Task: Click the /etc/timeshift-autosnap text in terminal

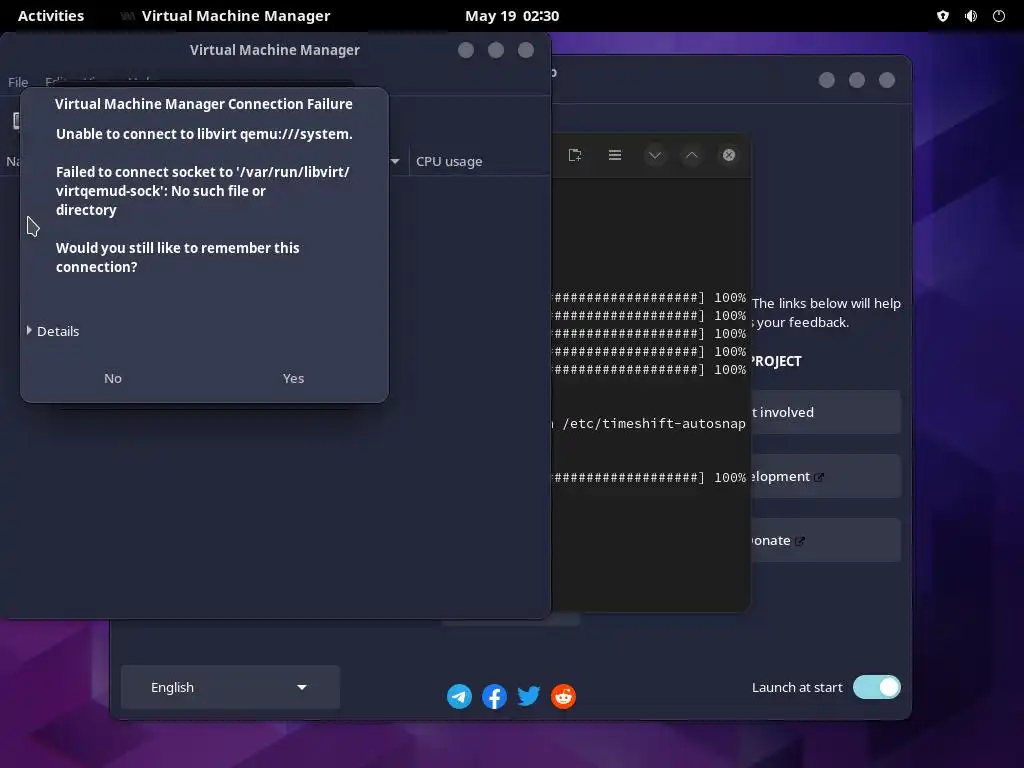Action: (x=654, y=423)
